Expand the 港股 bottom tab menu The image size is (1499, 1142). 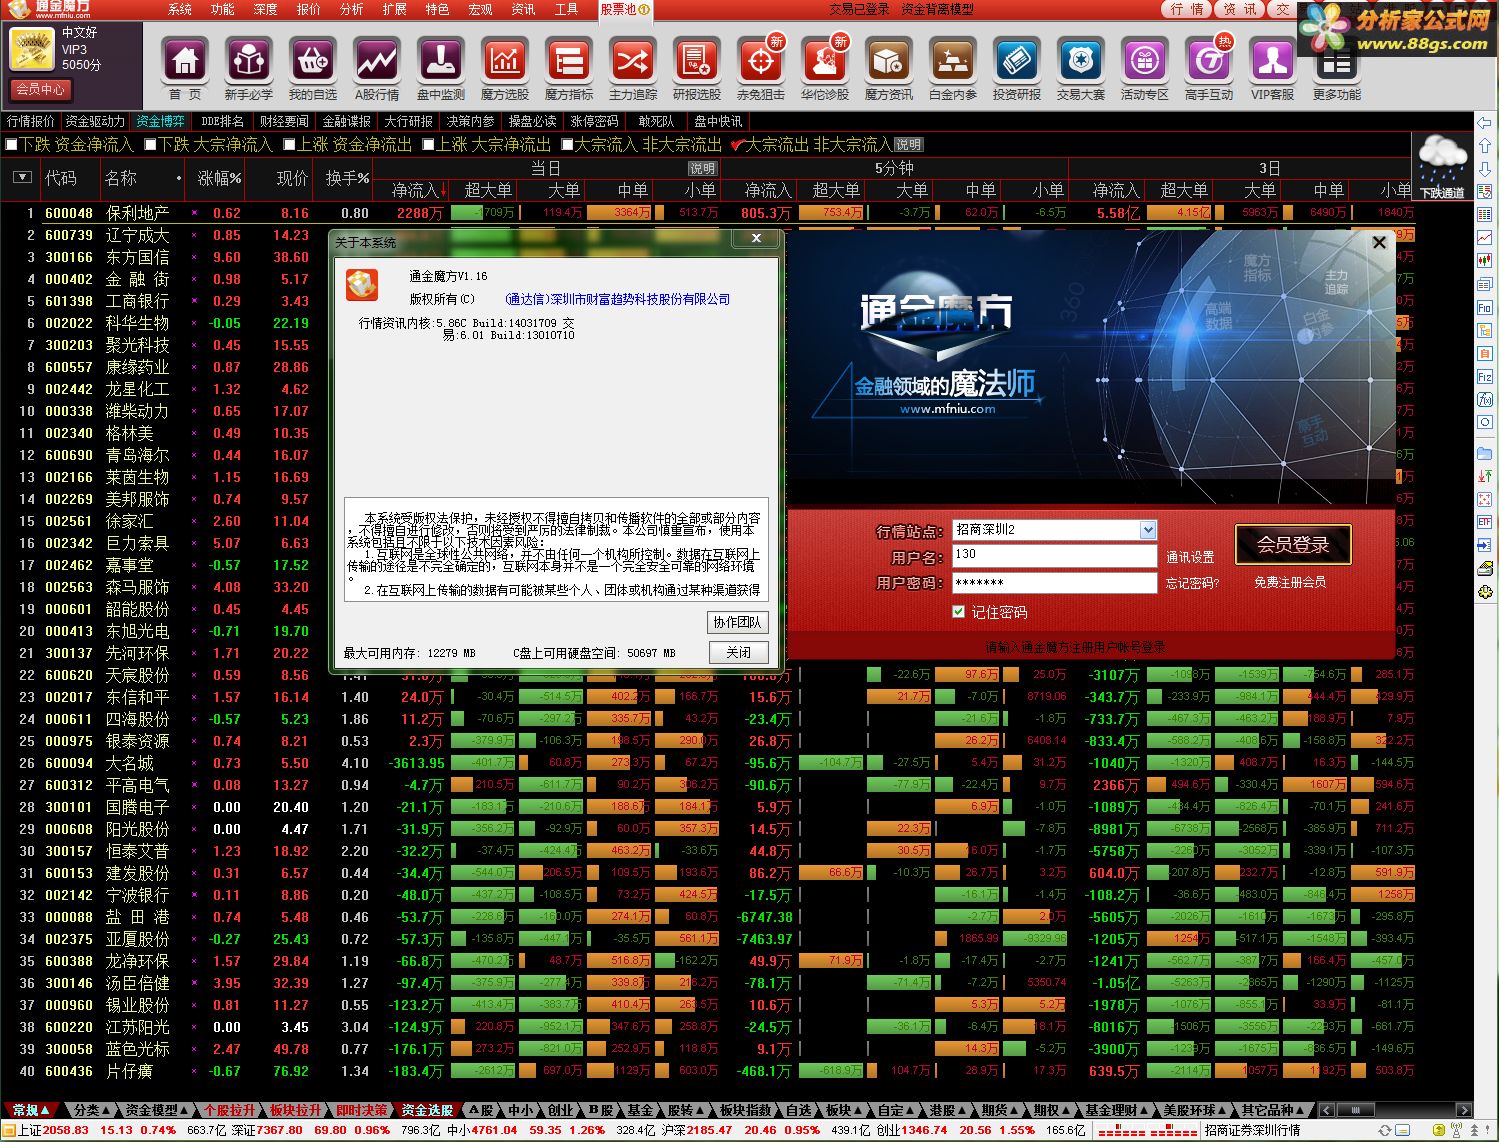pyautogui.click(x=948, y=1110)
